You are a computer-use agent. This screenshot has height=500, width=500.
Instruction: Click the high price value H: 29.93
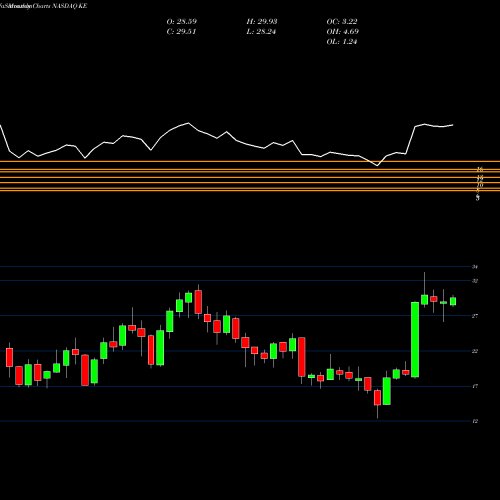(x=262, y=22)
